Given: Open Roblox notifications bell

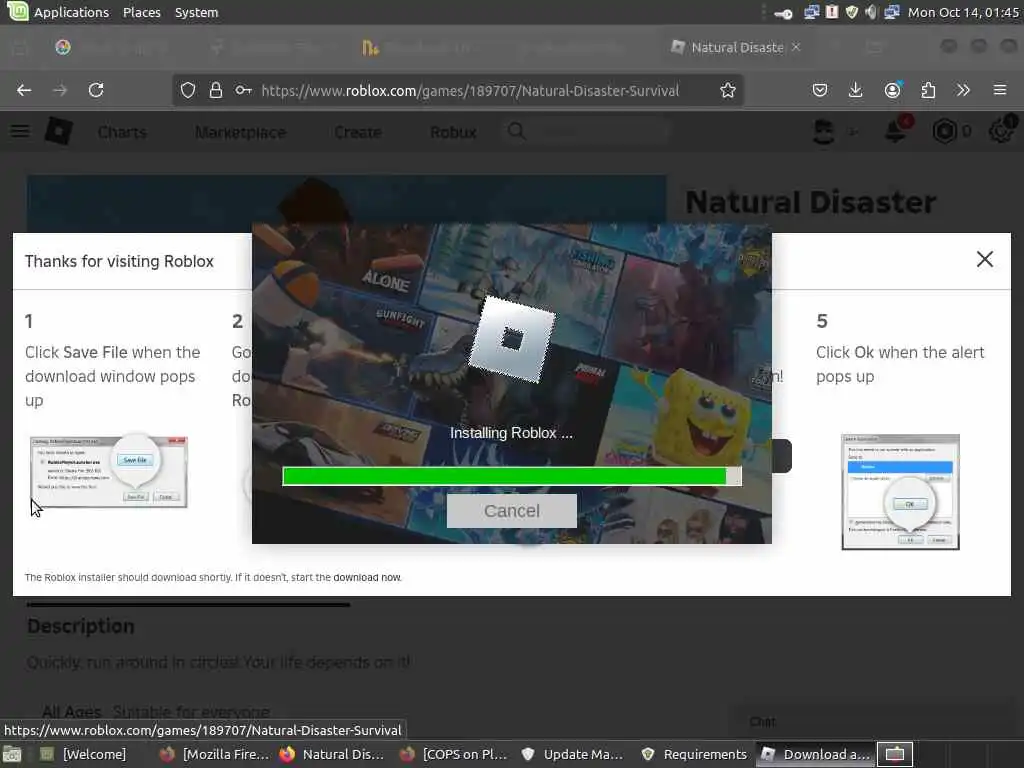Looking at the screenshot, I should [x=895, y=131].
